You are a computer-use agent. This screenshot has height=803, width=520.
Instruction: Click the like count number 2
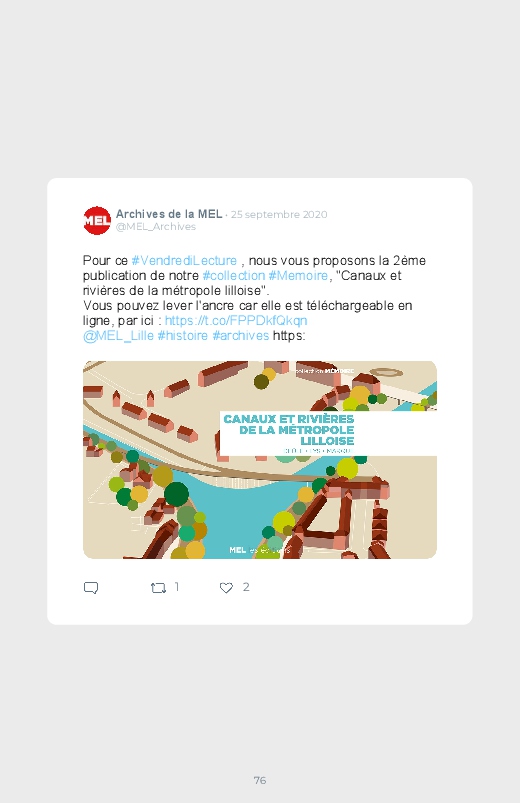tap(246, 587)
